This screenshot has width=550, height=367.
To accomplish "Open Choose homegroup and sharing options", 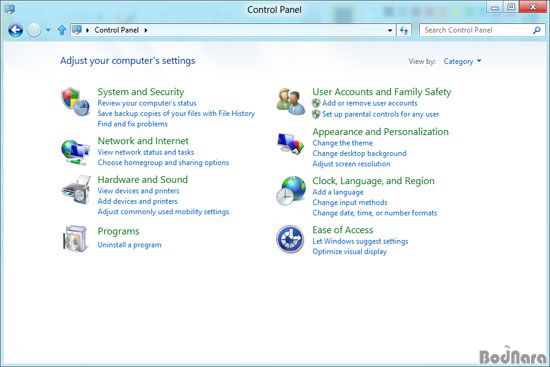I will (x=163, y=162).
